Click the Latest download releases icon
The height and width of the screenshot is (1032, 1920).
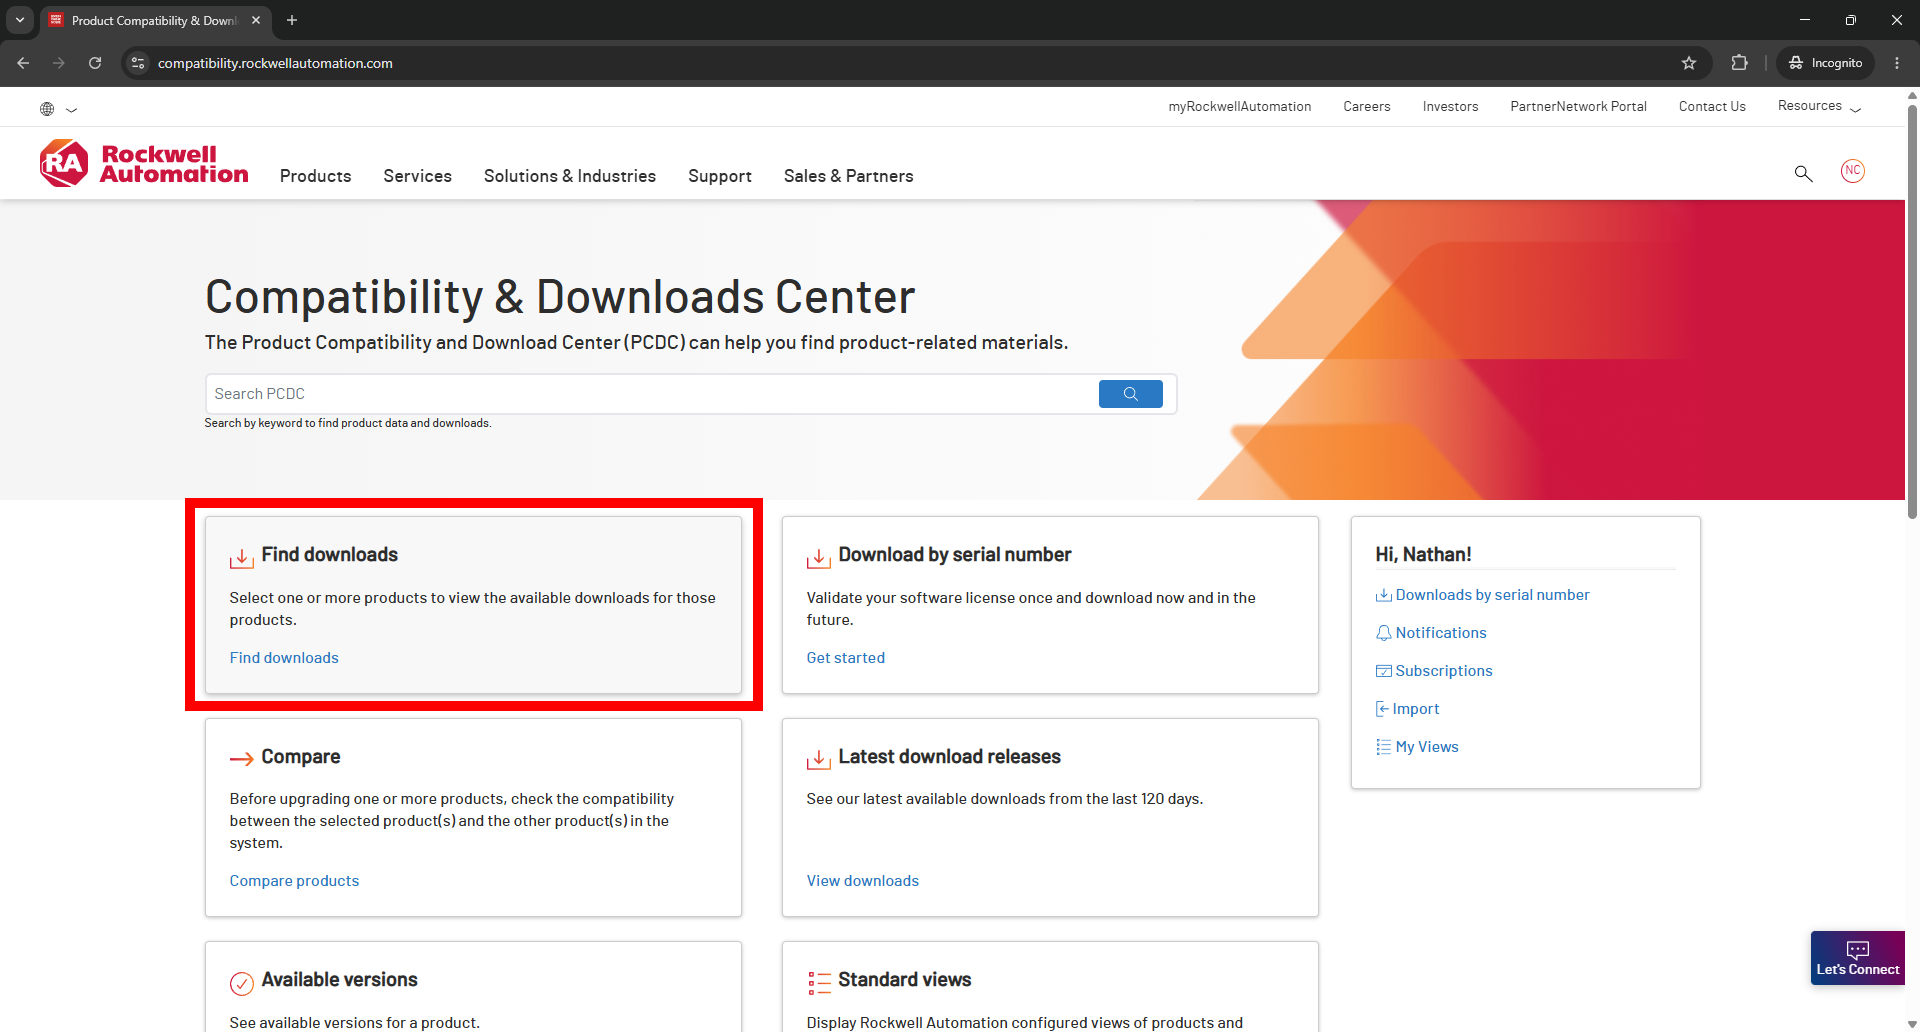pyautogui.click(x=818, y=759)
